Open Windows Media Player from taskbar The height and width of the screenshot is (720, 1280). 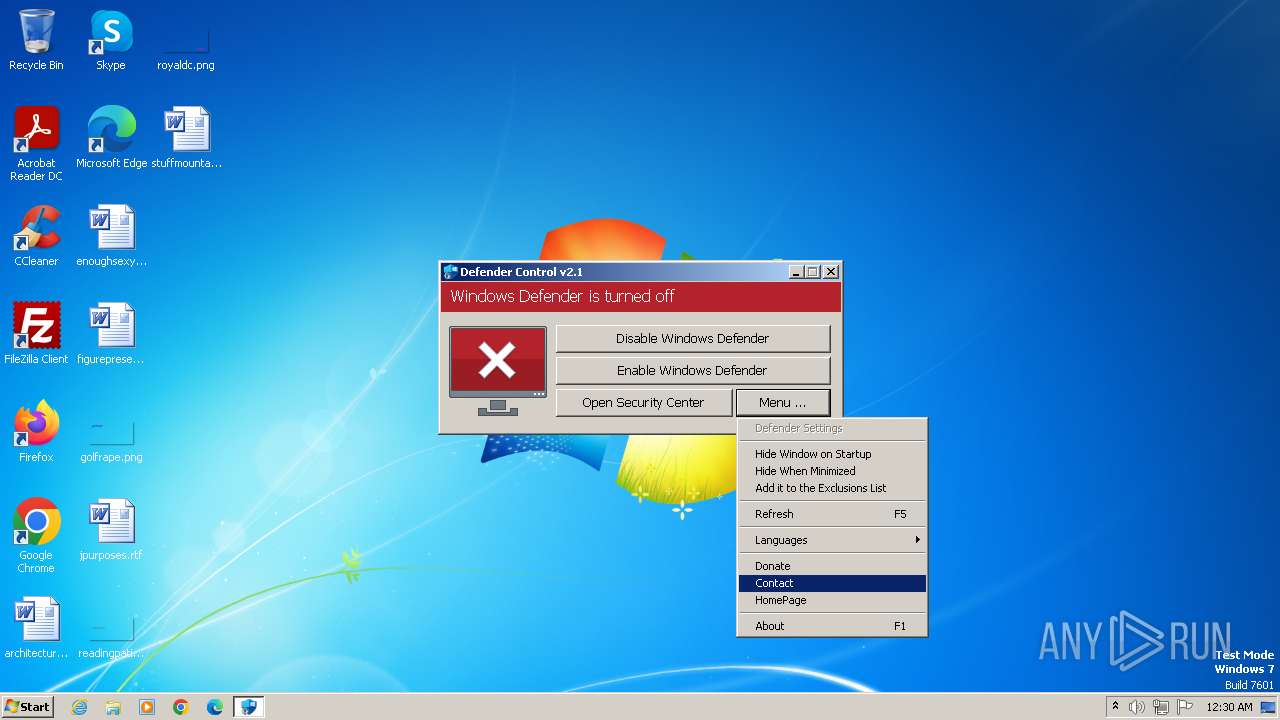pos(147,707)
